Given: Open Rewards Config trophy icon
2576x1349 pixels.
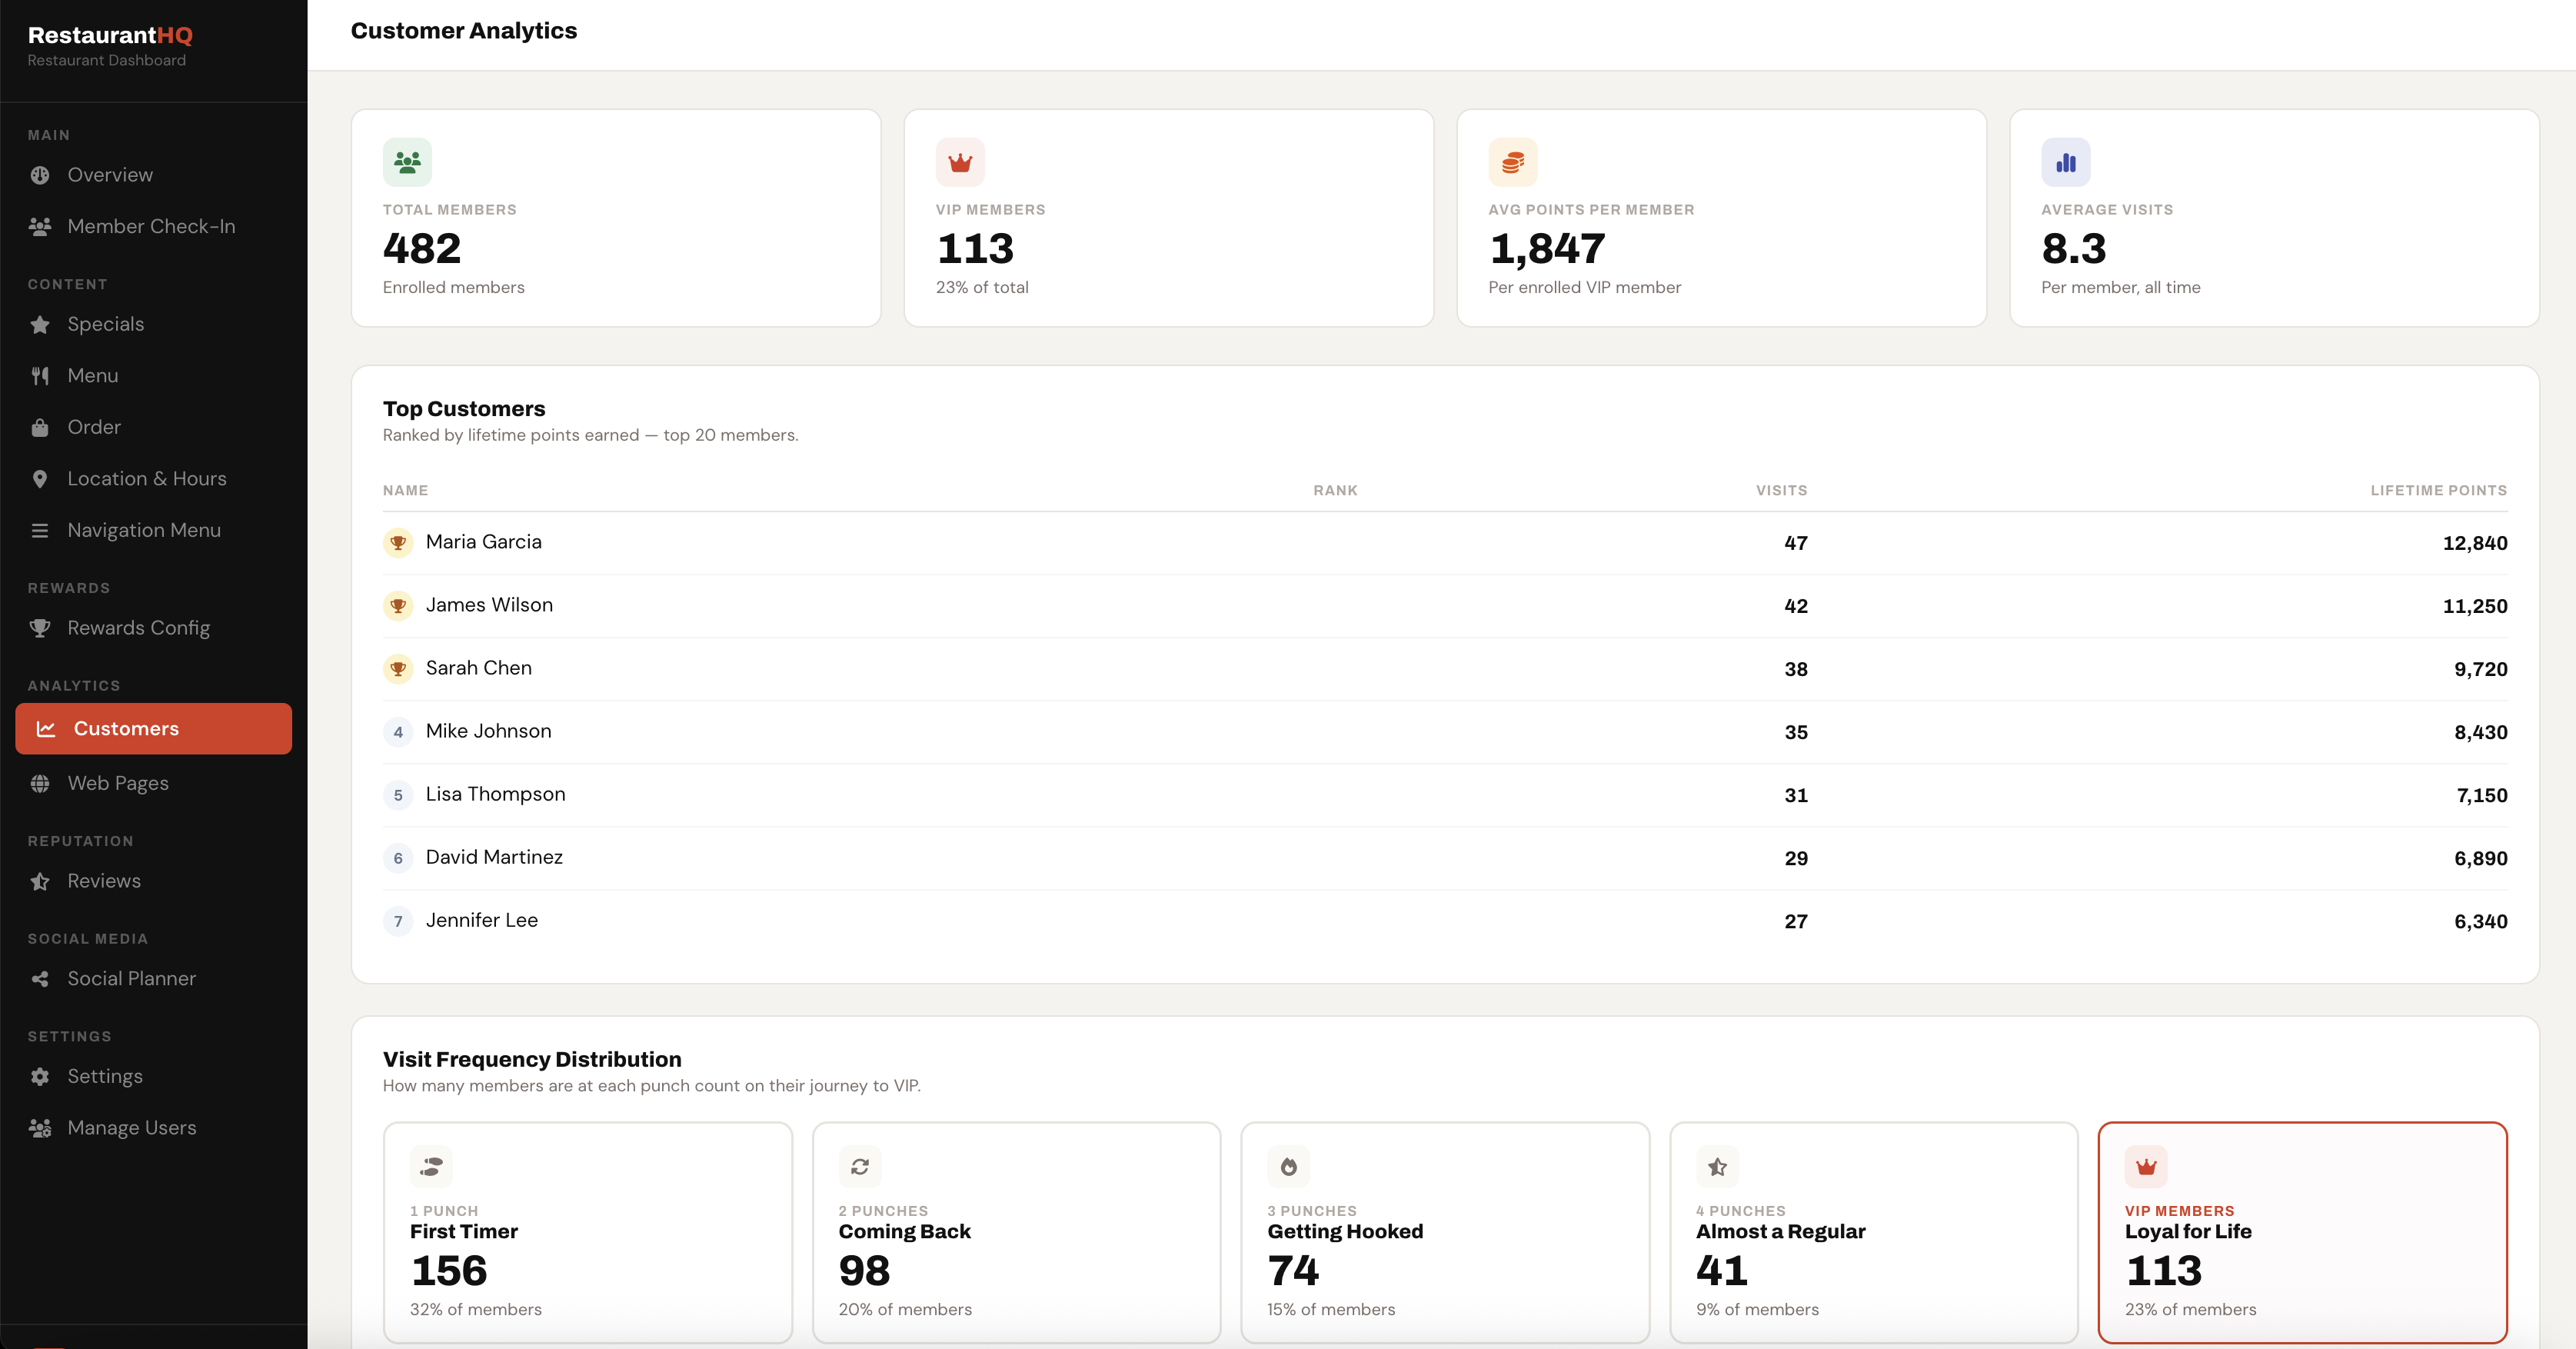Looking at the screenshot, I should click(40, 628).
